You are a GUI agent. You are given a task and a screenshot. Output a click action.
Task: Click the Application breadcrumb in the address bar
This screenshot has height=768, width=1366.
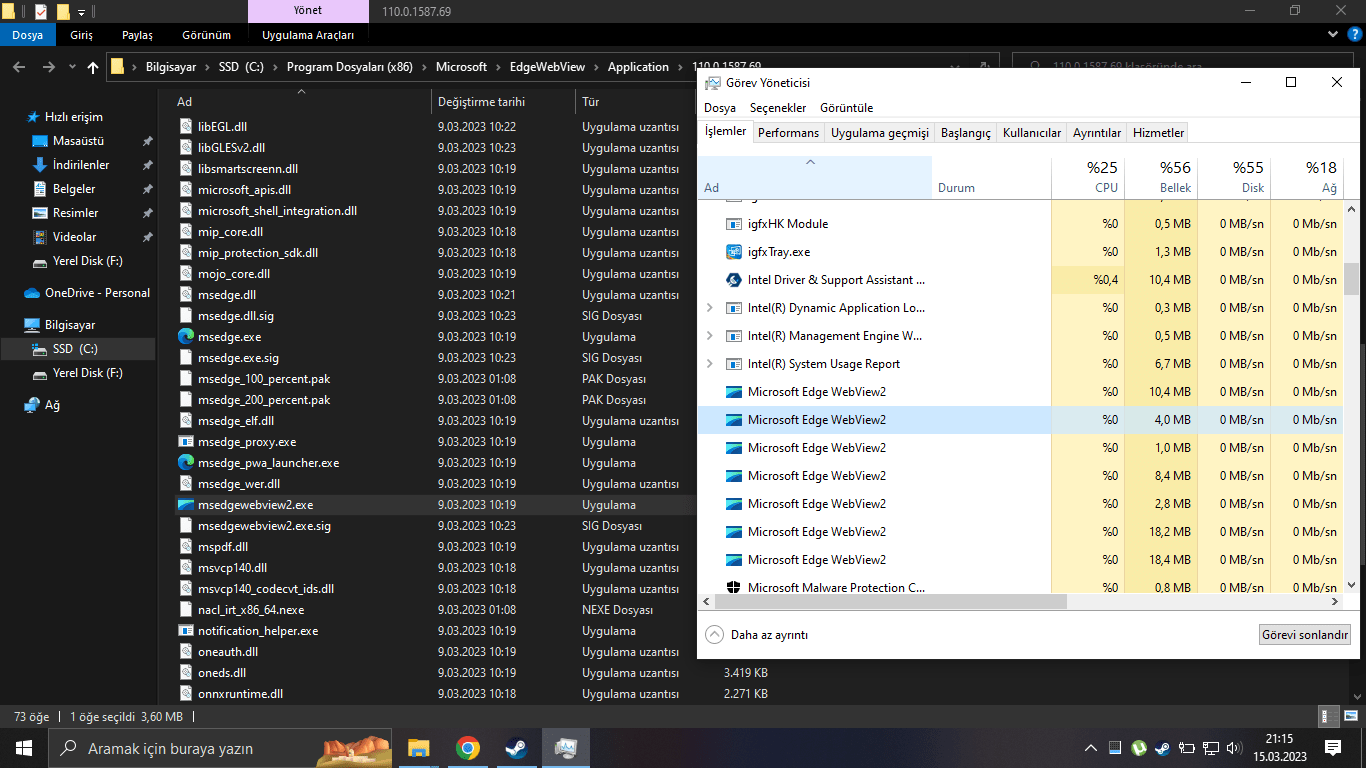pyautogui.click(x=638, y=67)
